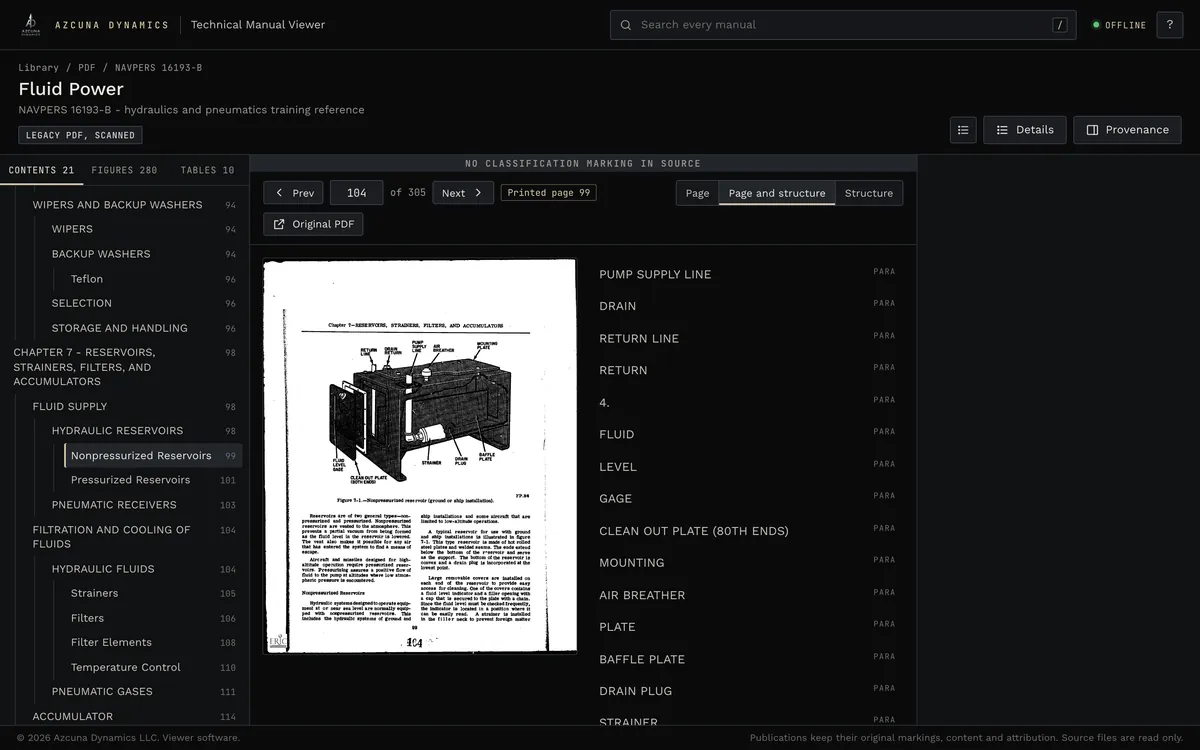The height and width of the screenshot is (750, 1200).
Task: Select the Strainers contents entry
Action: point(153,593)
